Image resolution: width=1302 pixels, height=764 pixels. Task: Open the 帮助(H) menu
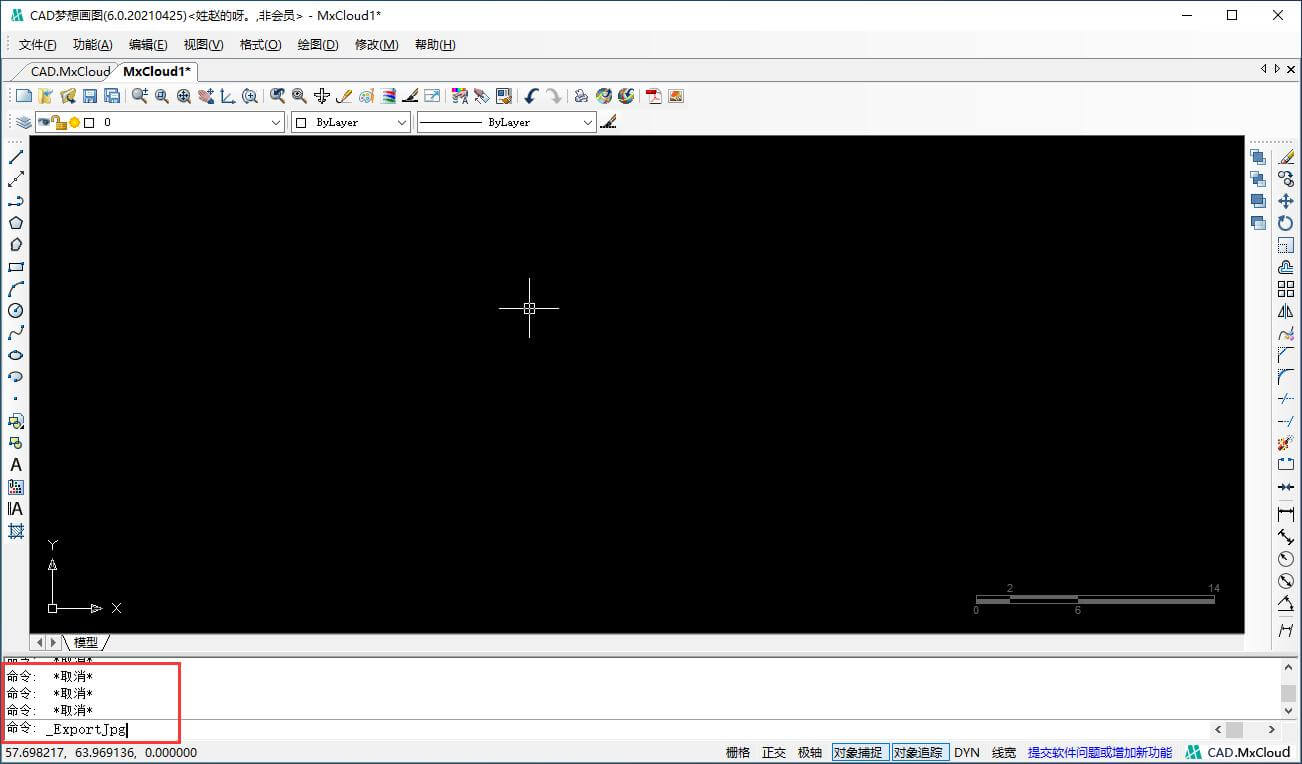pyautogui.click(x=434, y=45)
